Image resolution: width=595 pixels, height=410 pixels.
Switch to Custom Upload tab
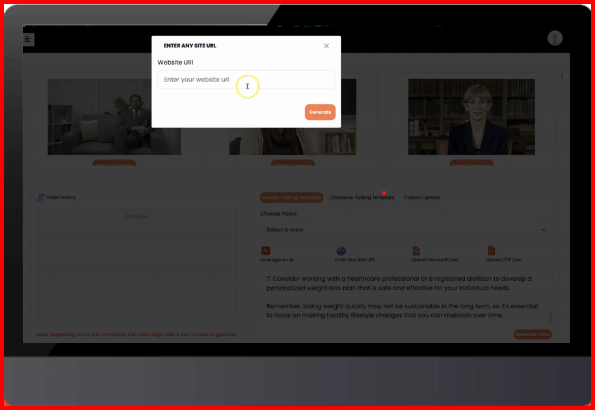click(x=422, y=197)
